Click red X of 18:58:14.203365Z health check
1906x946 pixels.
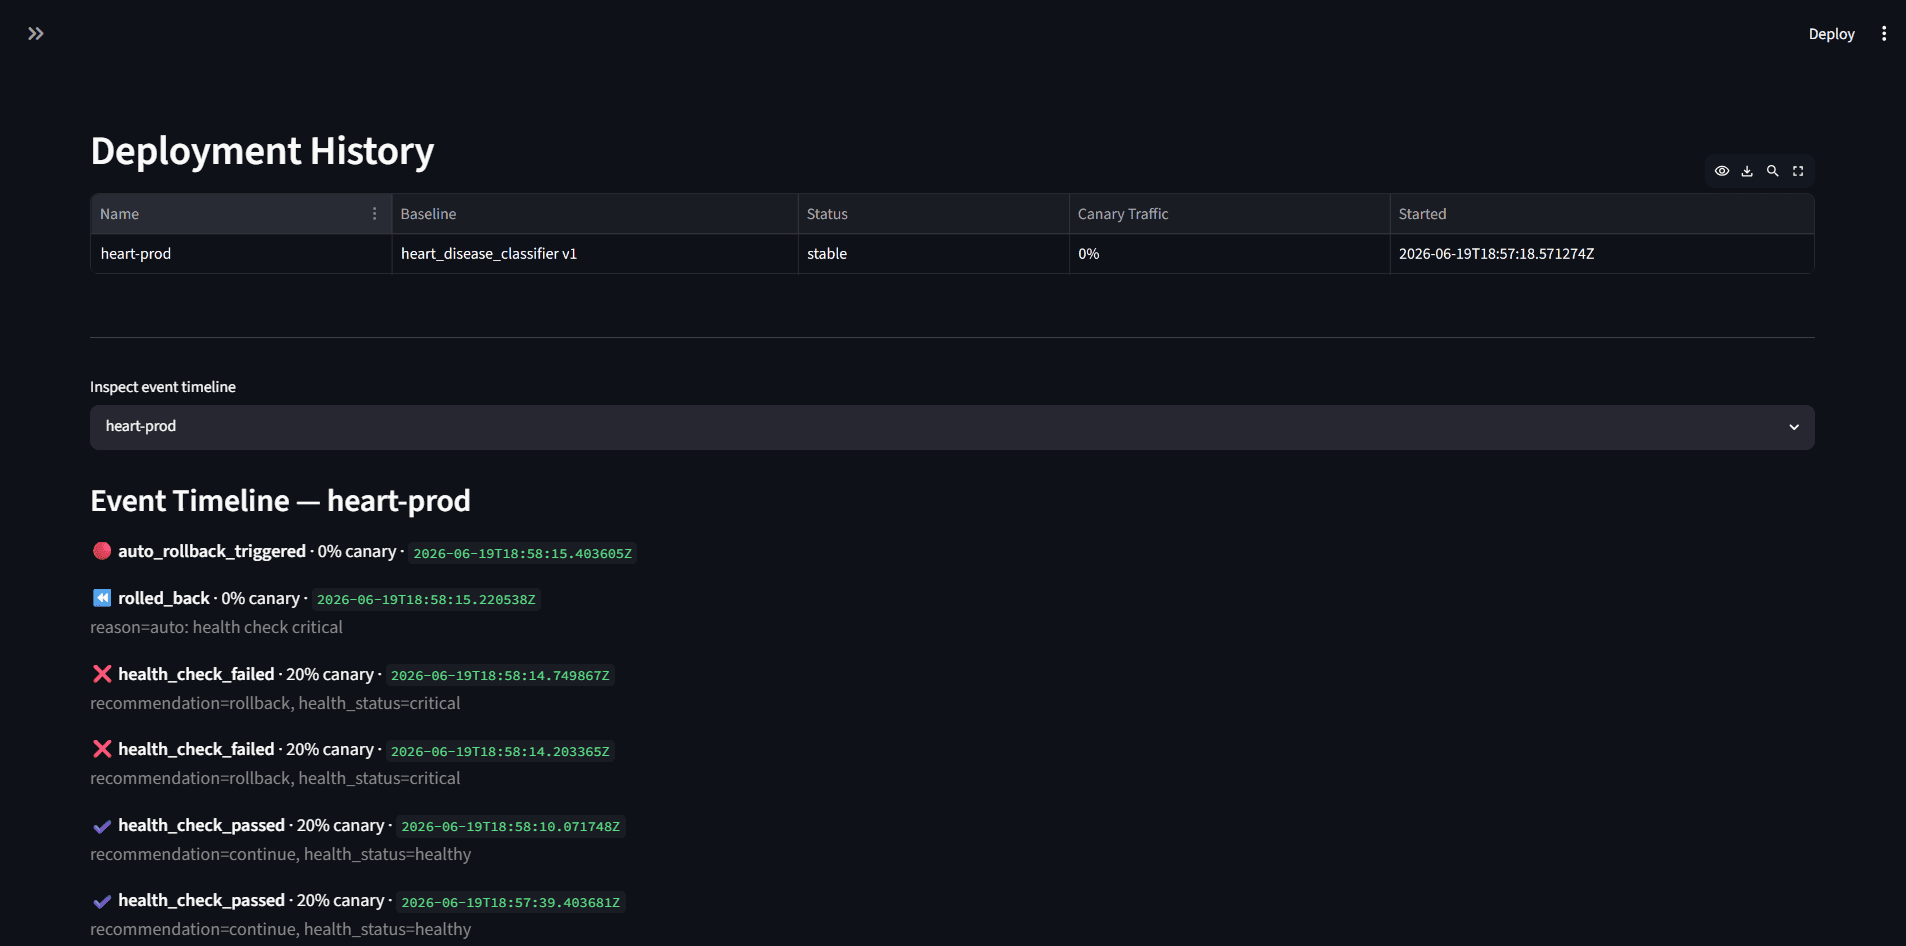[102, 749]
